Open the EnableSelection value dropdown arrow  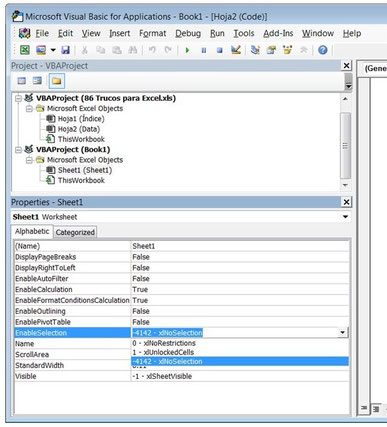tap(342, 333)
